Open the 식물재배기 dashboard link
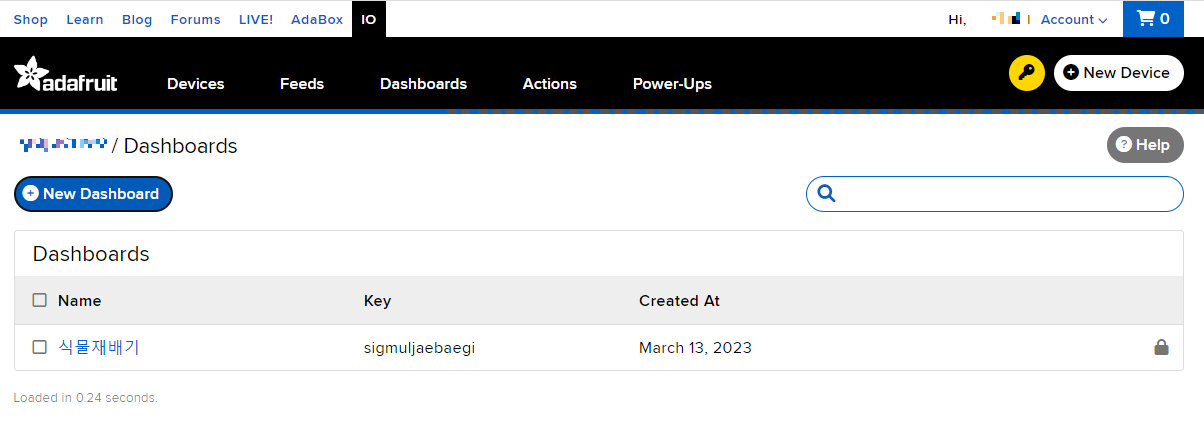1204x444 pixels. point(99,347)
